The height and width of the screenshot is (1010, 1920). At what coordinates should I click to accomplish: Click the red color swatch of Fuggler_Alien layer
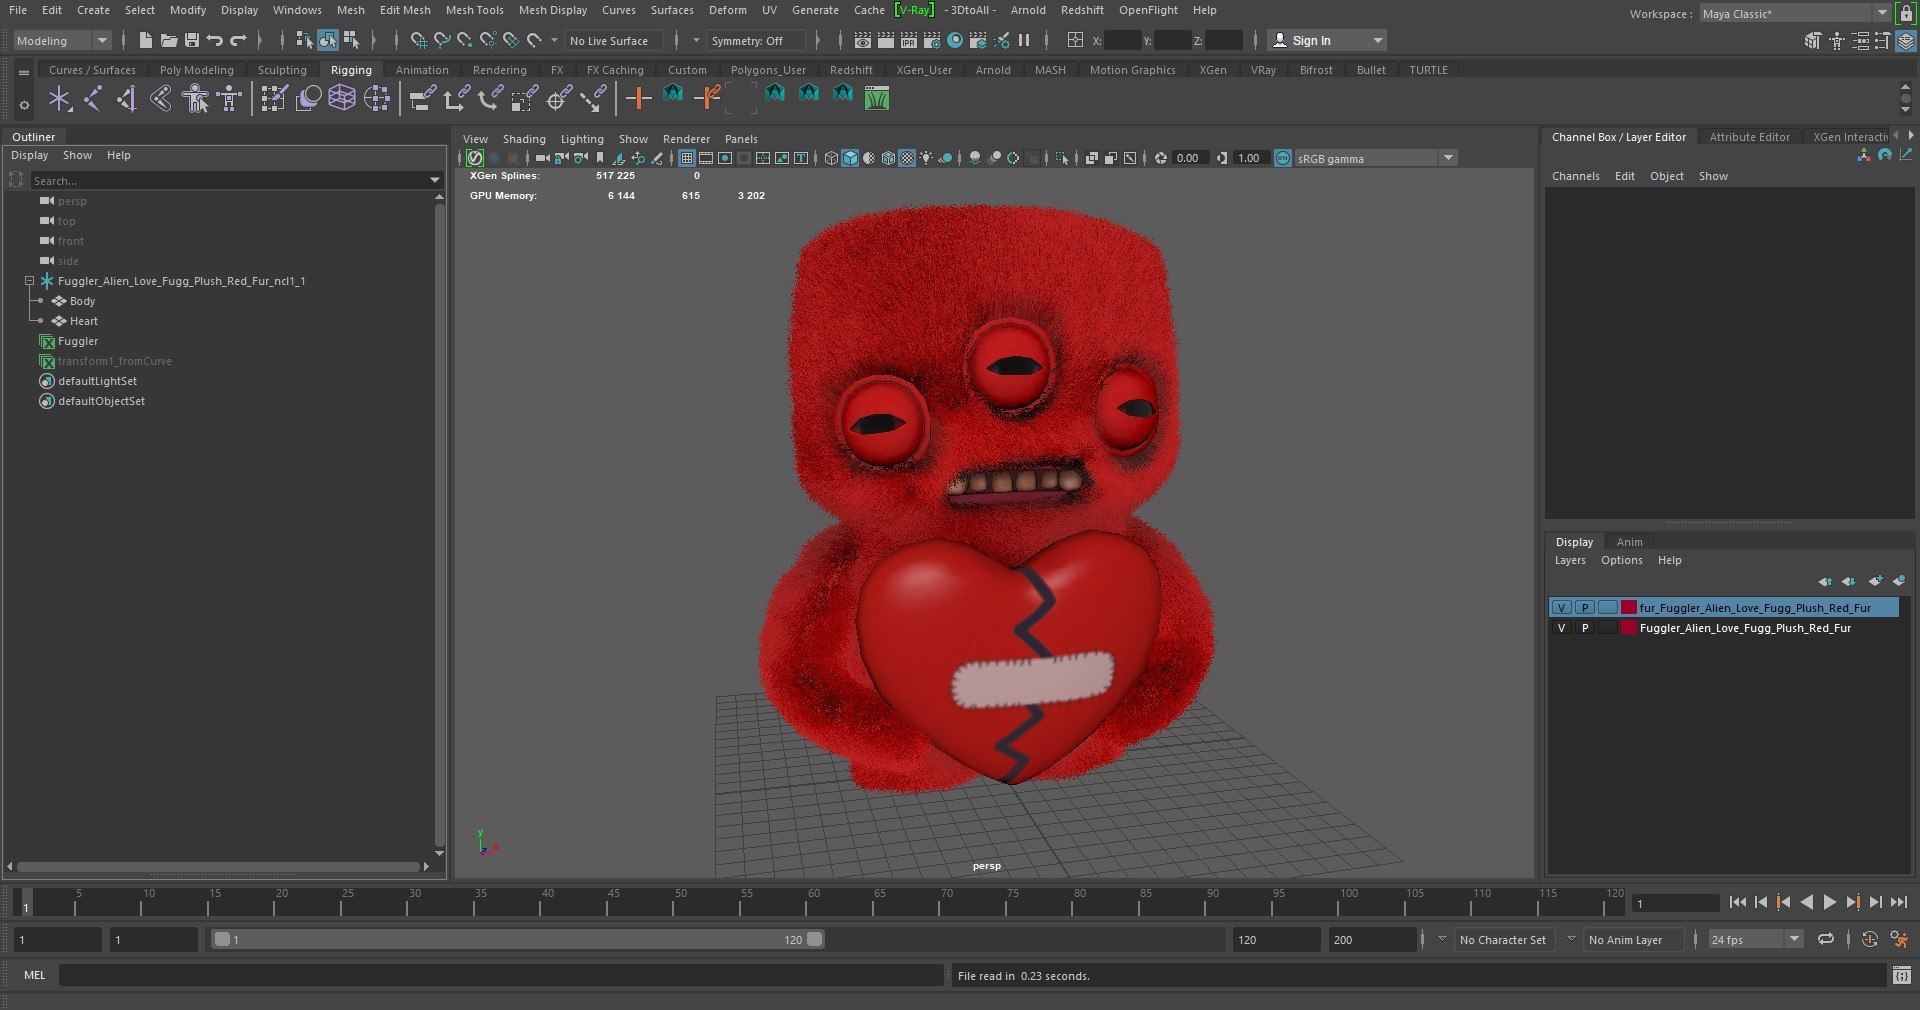(1628, 628)
